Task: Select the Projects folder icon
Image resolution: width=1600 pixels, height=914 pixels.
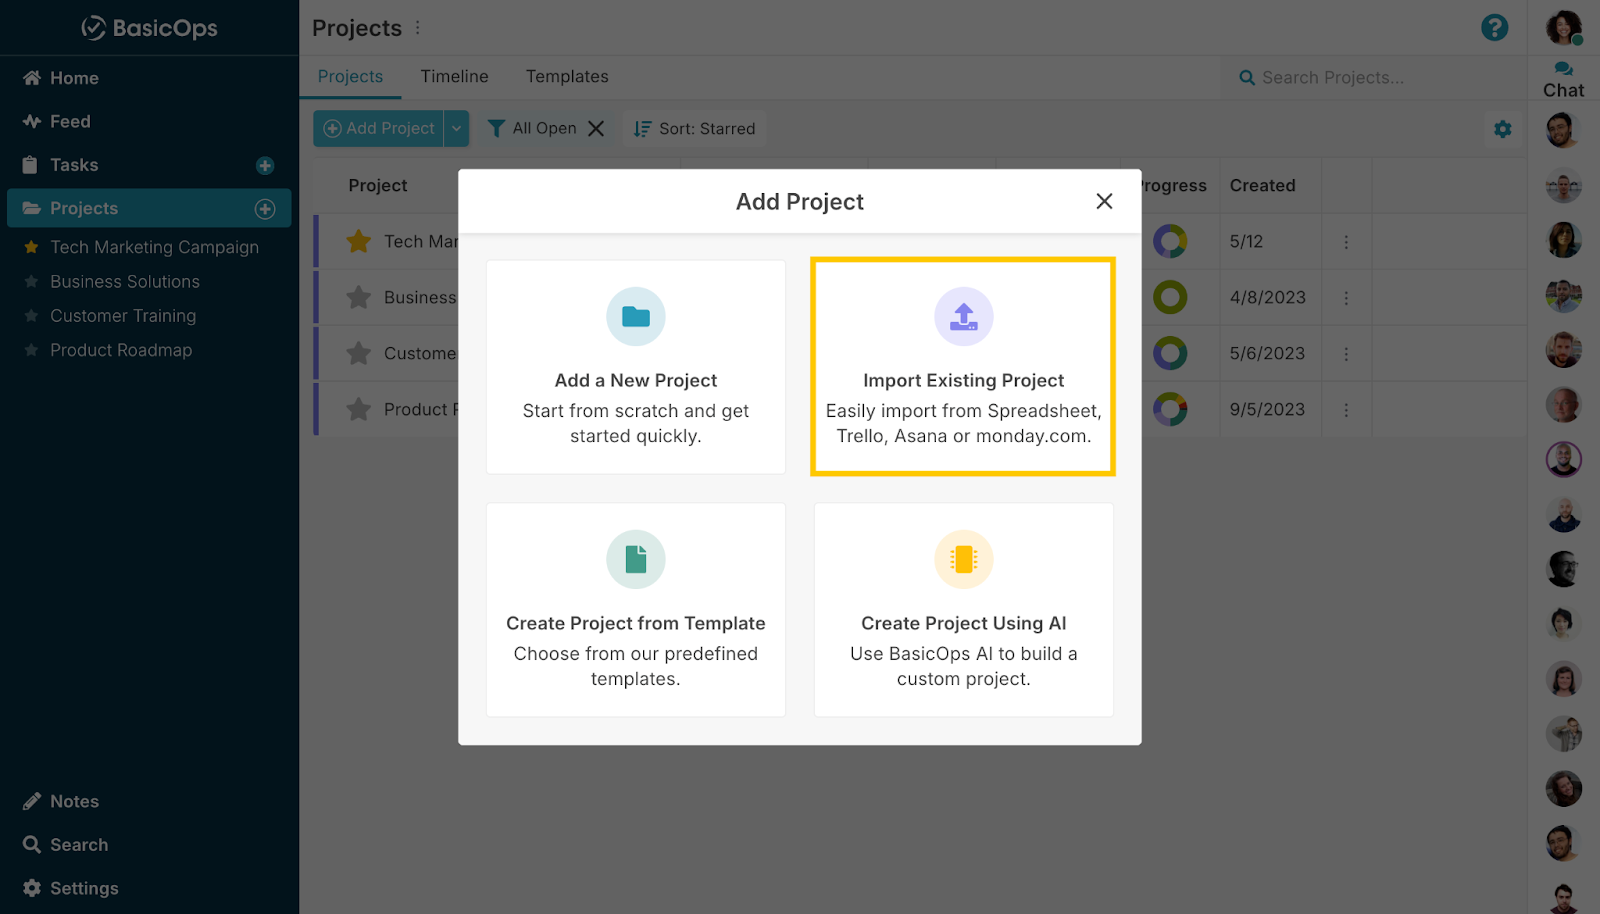Action: coord(30,208)
